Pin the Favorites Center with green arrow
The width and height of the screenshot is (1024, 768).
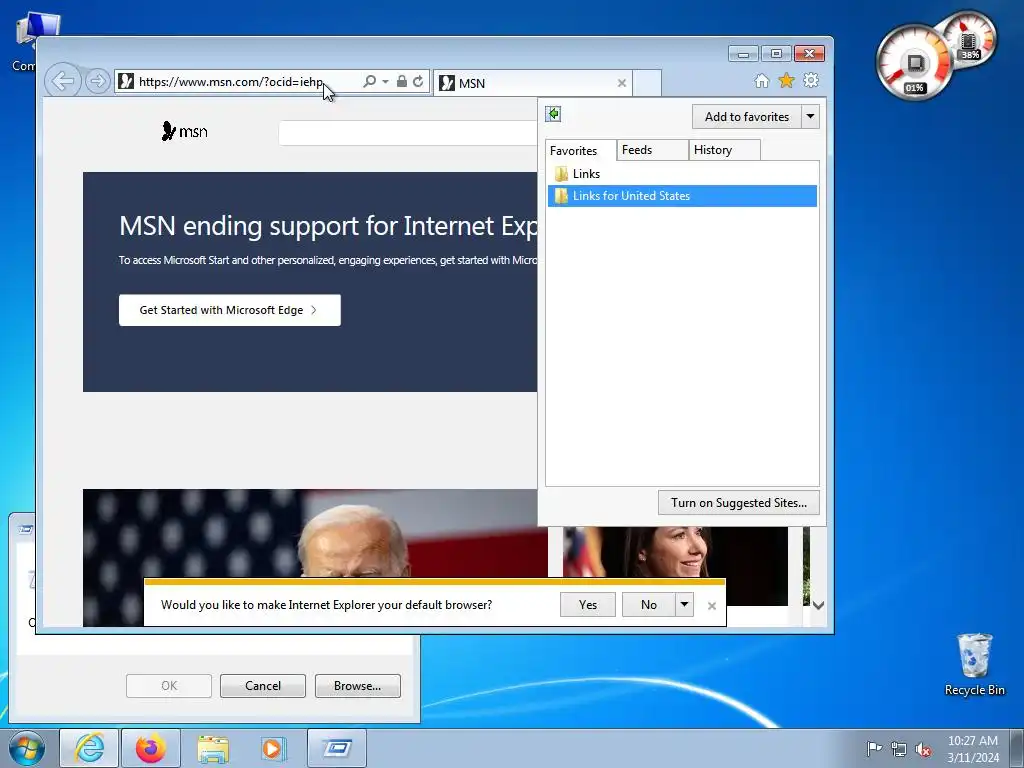point(553,114)
